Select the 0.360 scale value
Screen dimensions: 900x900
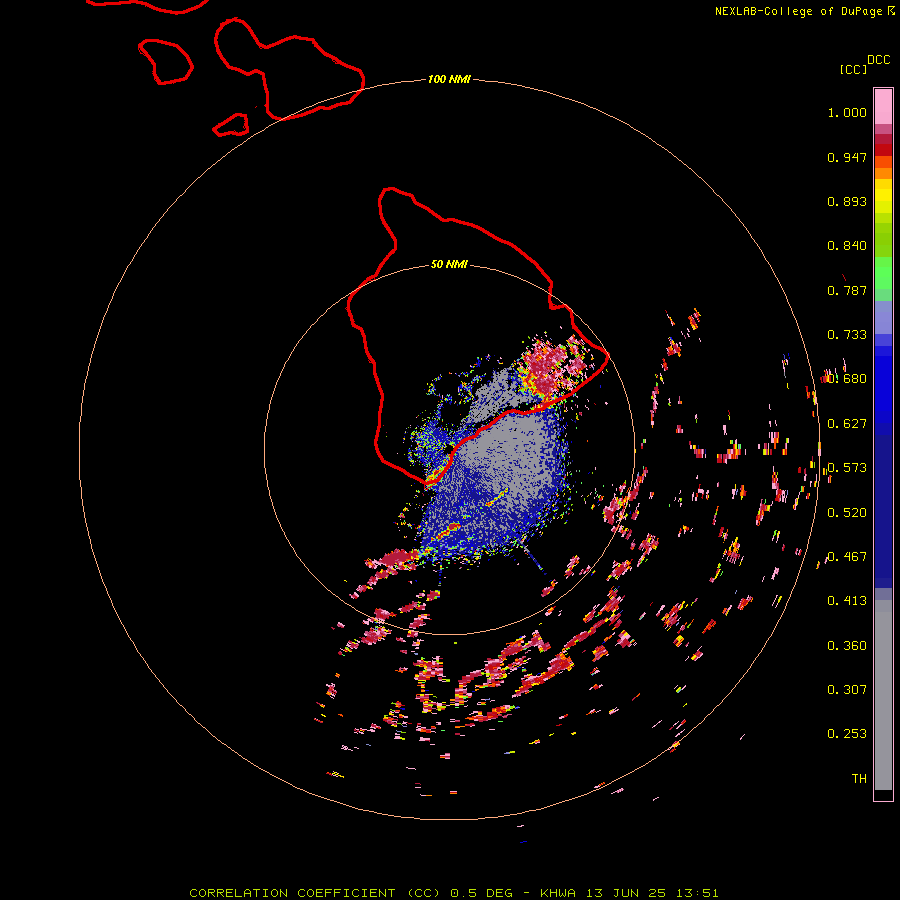(x=847, y=646)
